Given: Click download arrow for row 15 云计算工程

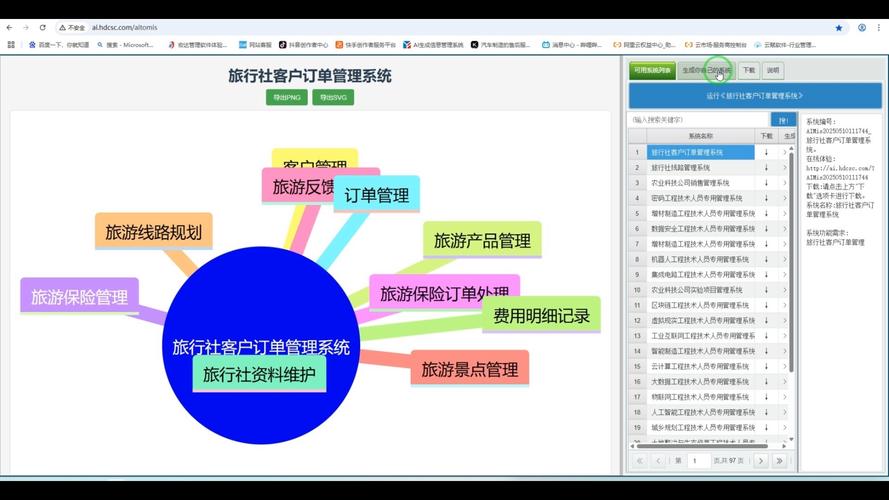Looking at the screenshot, I should (767, 366).
